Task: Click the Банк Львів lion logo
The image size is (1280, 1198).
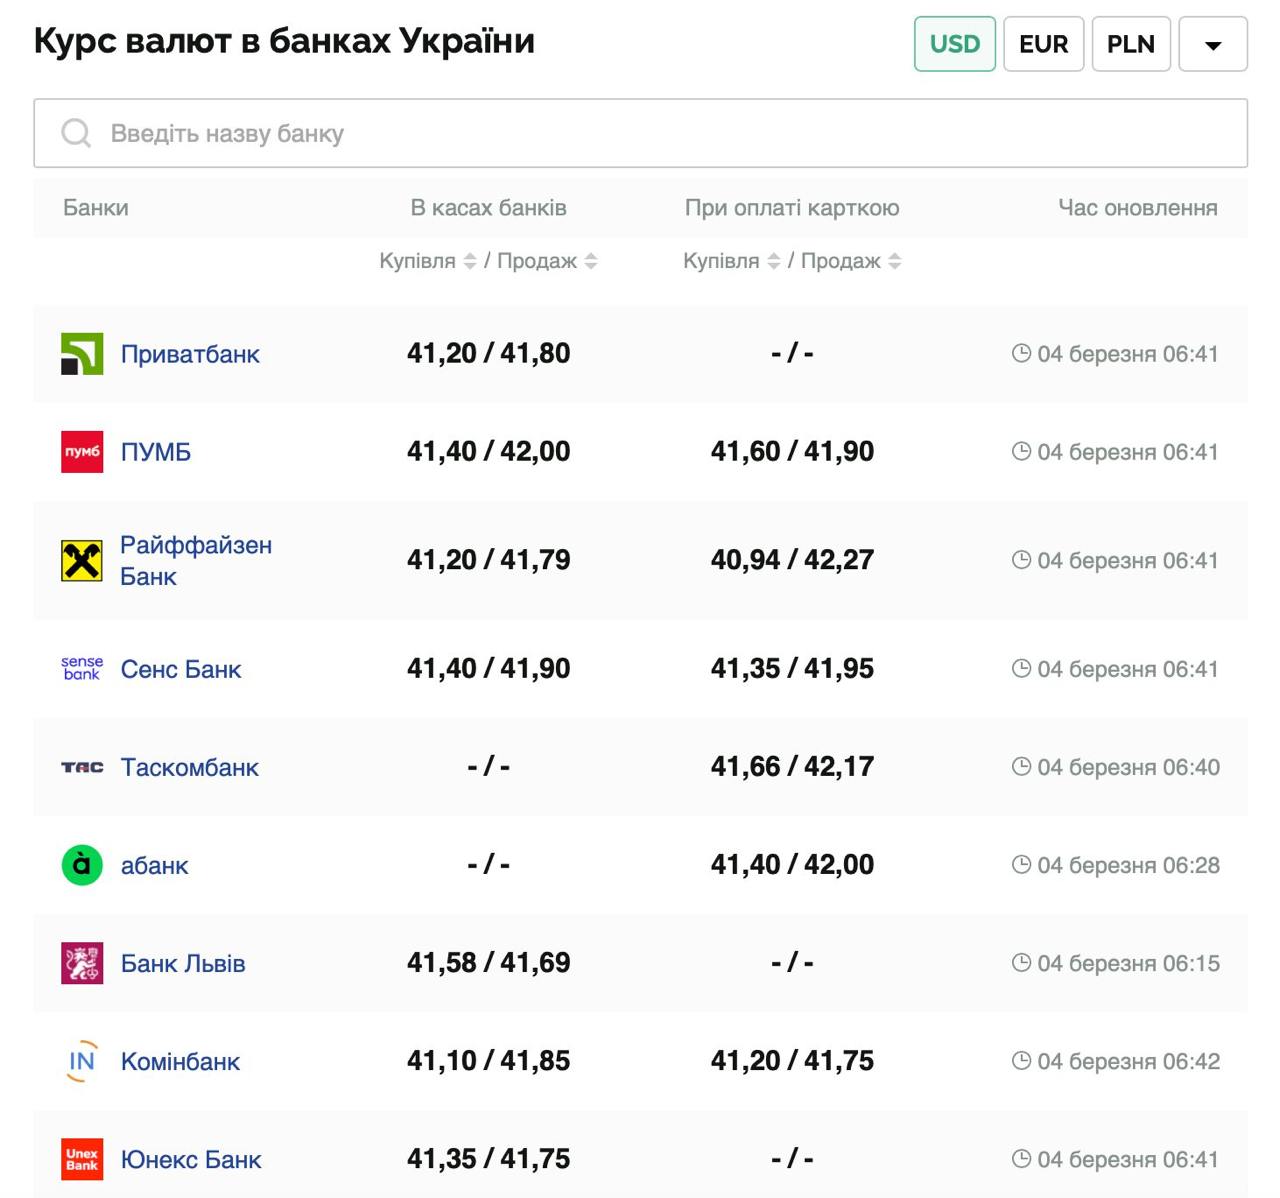Action: (x=82, y=963)
